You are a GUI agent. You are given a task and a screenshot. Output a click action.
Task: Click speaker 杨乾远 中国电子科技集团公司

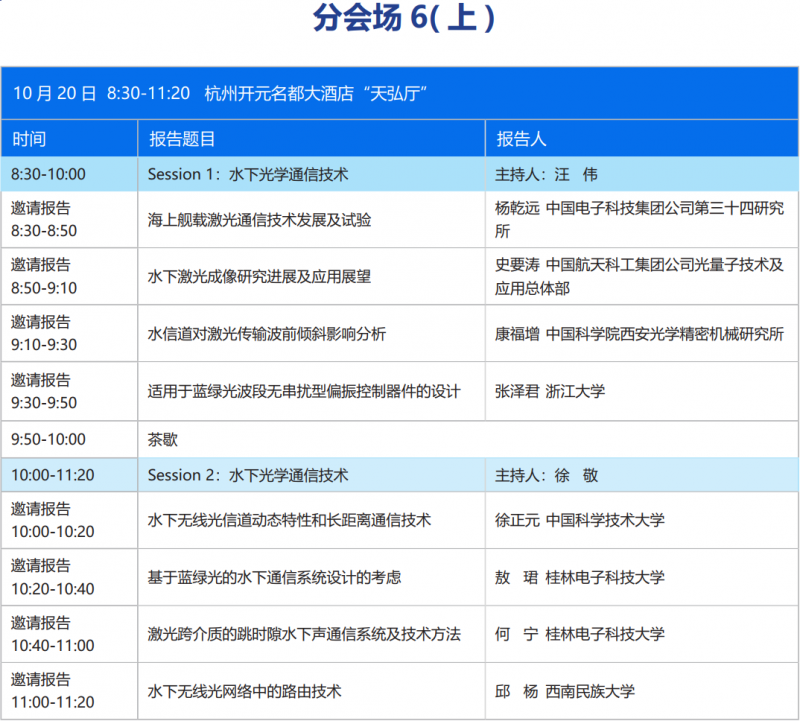tap(639, 220)
